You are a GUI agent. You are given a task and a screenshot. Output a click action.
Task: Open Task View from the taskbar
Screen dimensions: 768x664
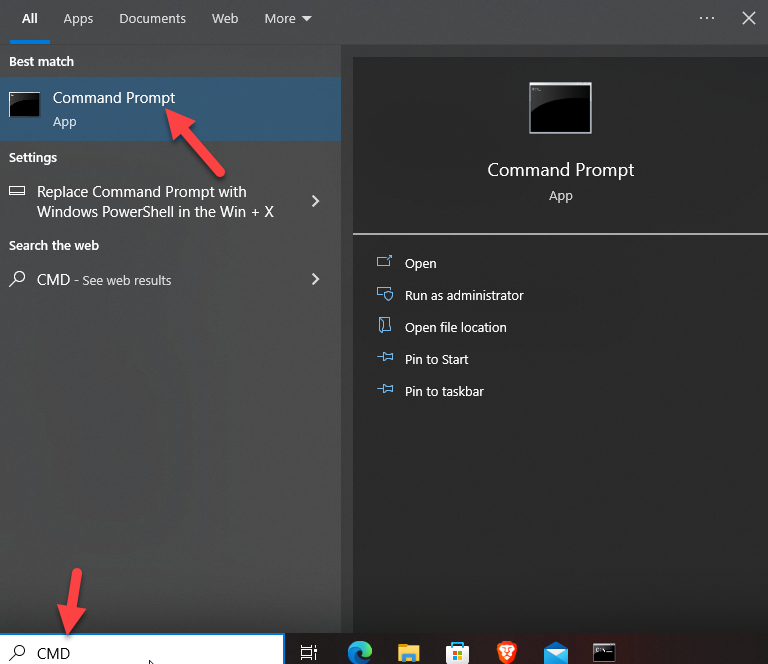(309, 652)
